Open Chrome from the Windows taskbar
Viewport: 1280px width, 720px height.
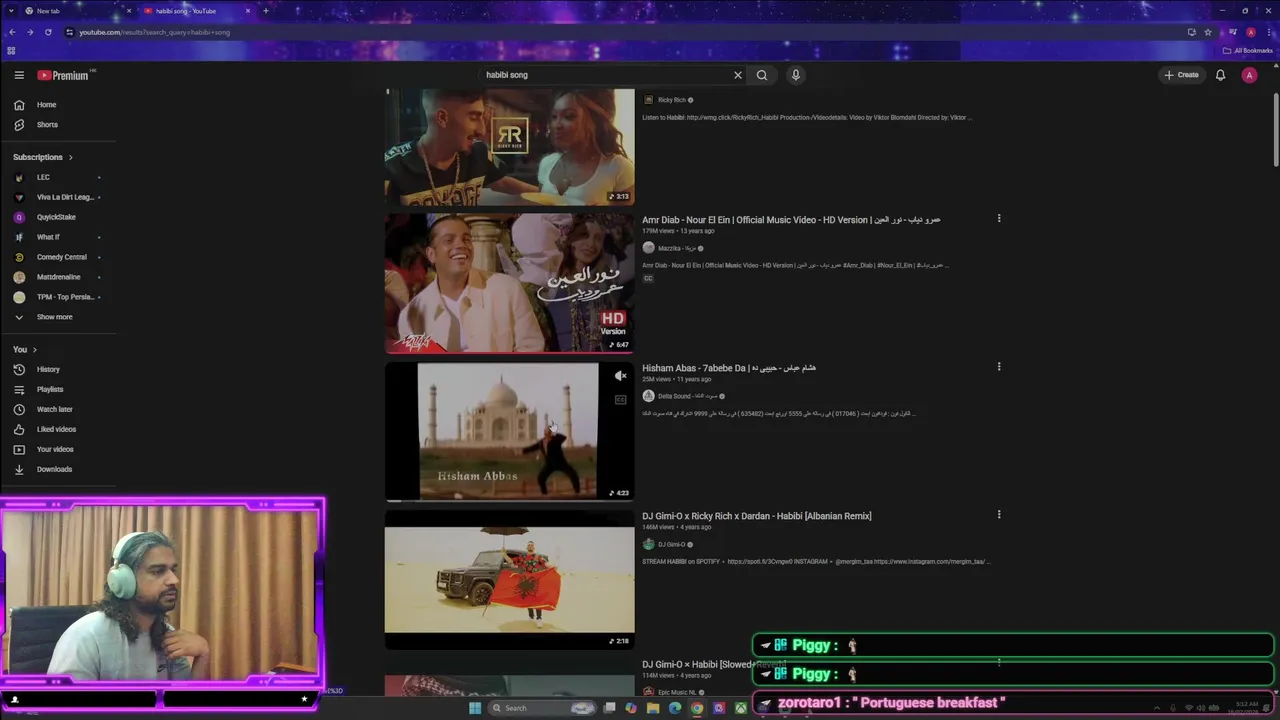click(x=697, y=708)
